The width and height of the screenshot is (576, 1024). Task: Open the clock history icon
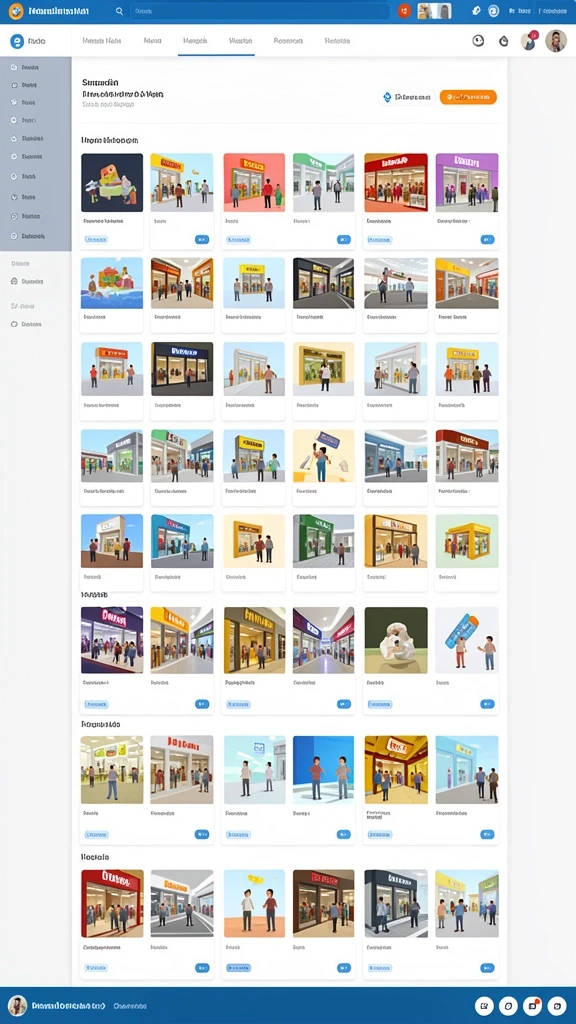478,40
